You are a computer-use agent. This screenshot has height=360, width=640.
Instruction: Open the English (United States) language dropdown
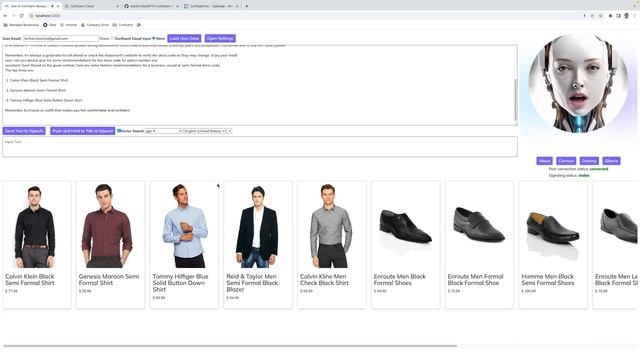204,131
